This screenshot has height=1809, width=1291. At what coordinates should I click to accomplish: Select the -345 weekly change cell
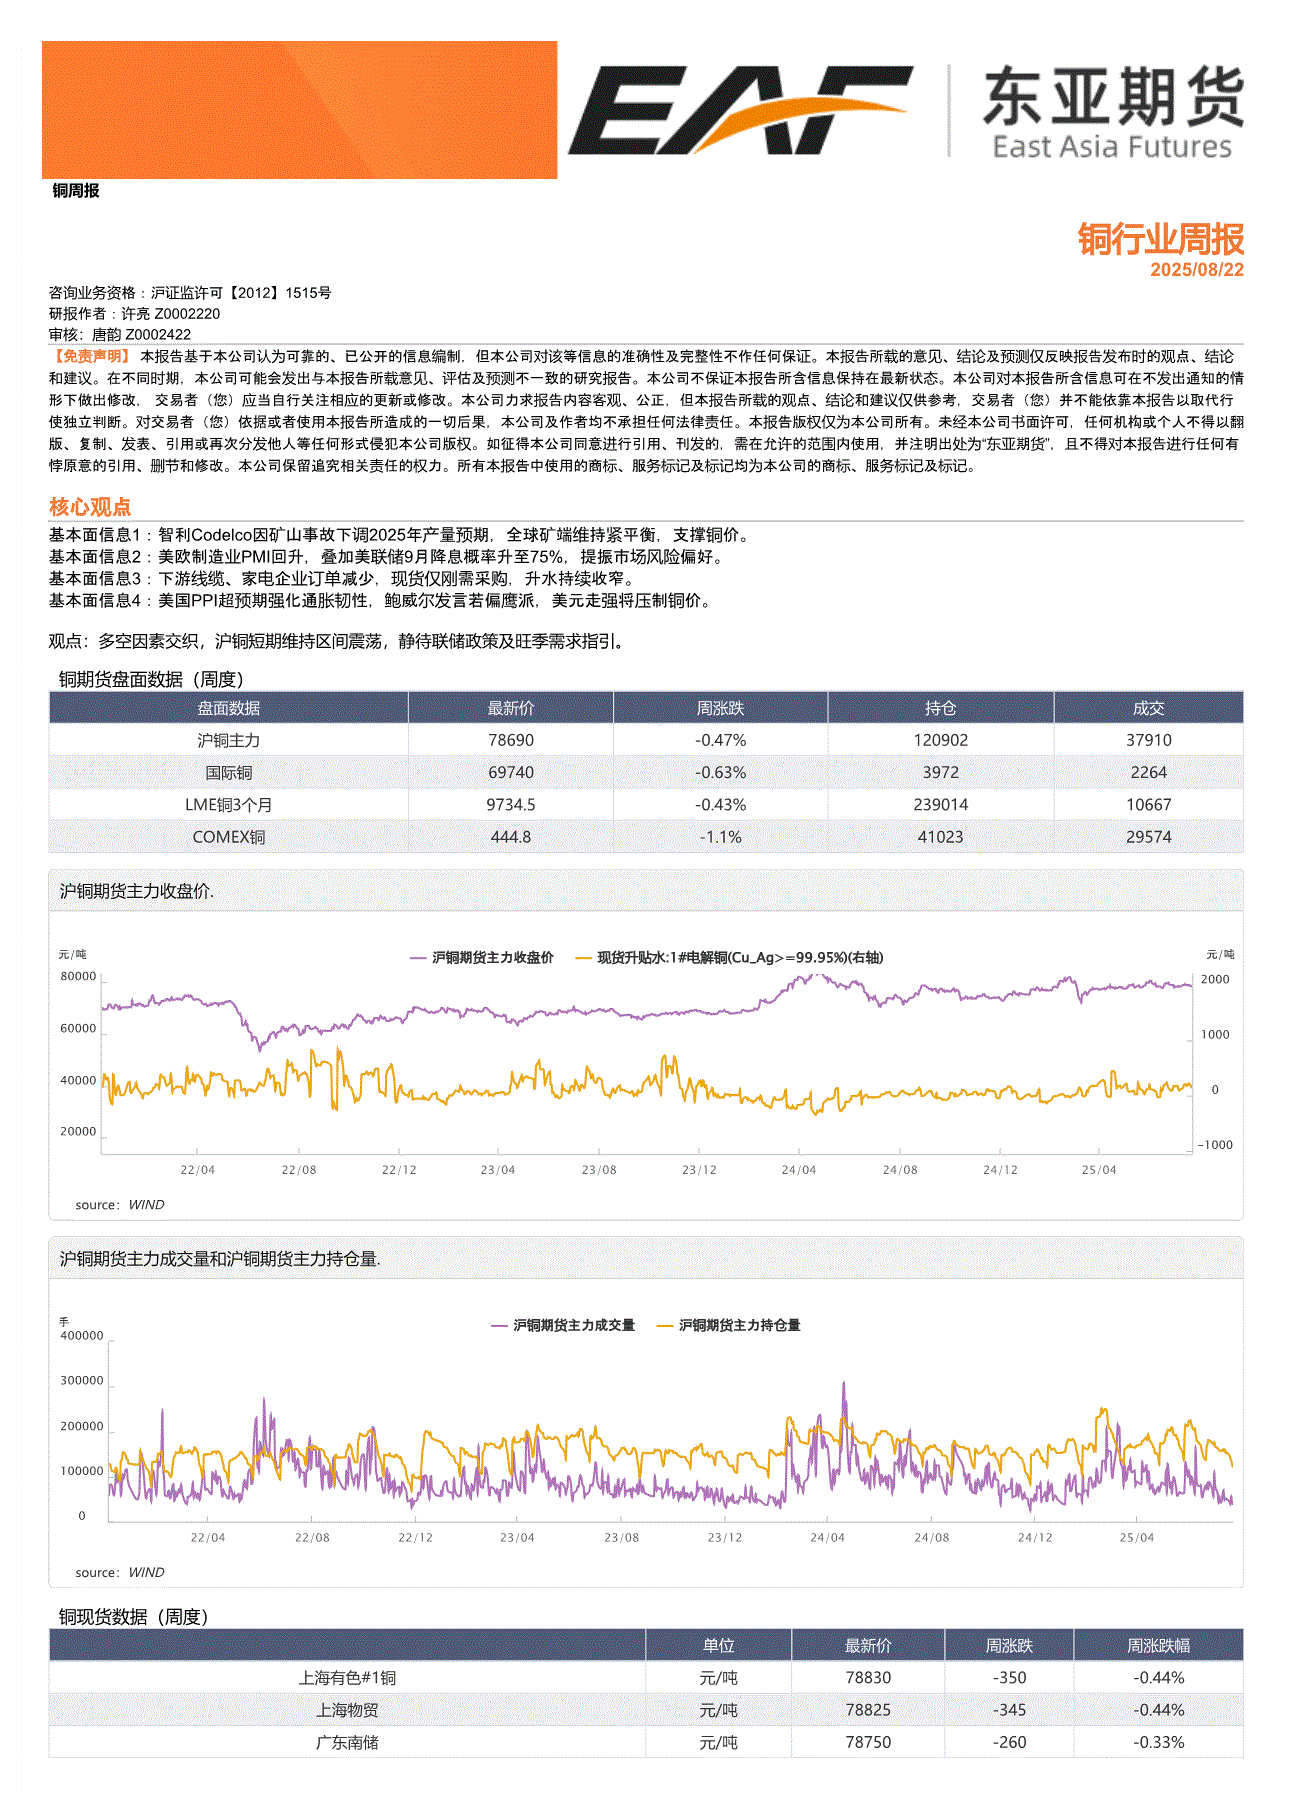coord(1009,1710)
